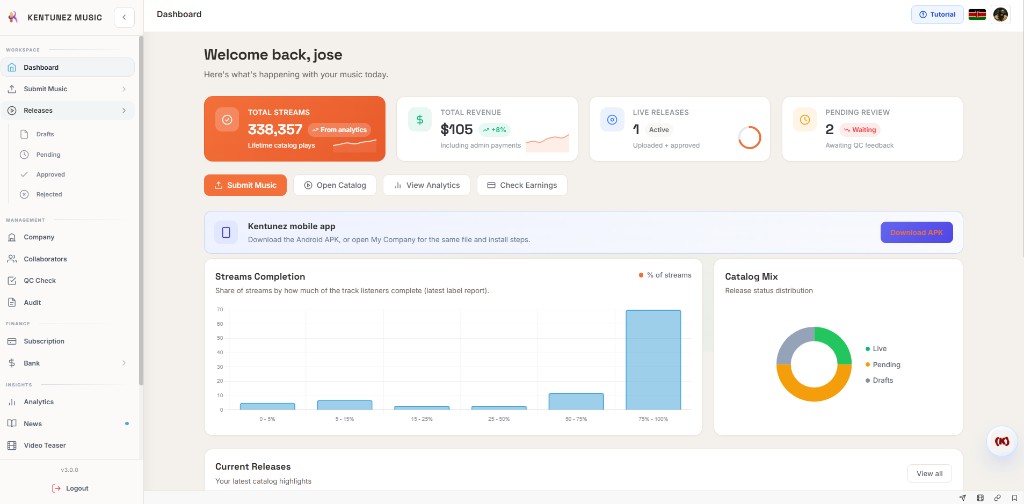Click the sidebar vertical scrollbar
Viewport: 1024px width, 504px height.
click(x=141, y=210)
